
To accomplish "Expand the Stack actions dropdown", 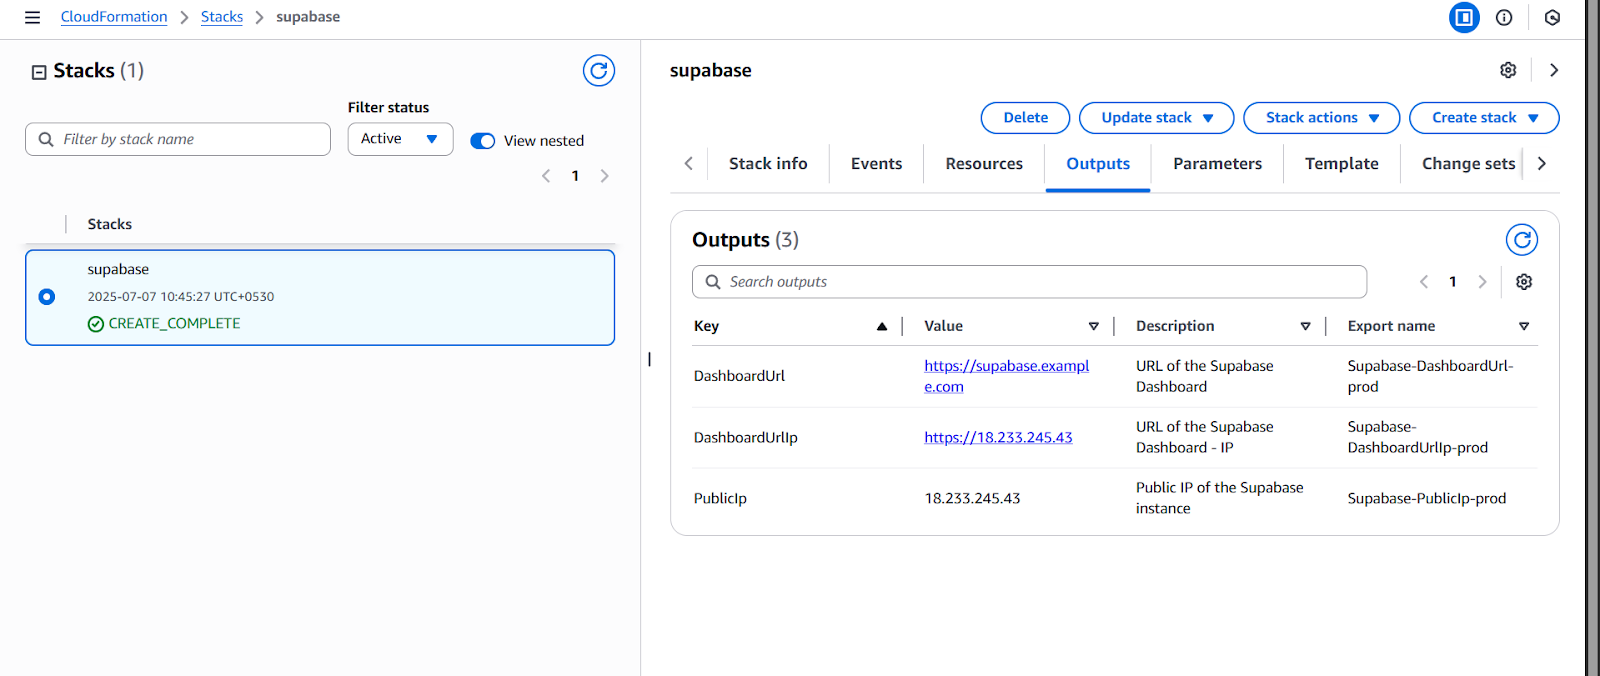I will pyautogui.click(x=1322, y=118).
